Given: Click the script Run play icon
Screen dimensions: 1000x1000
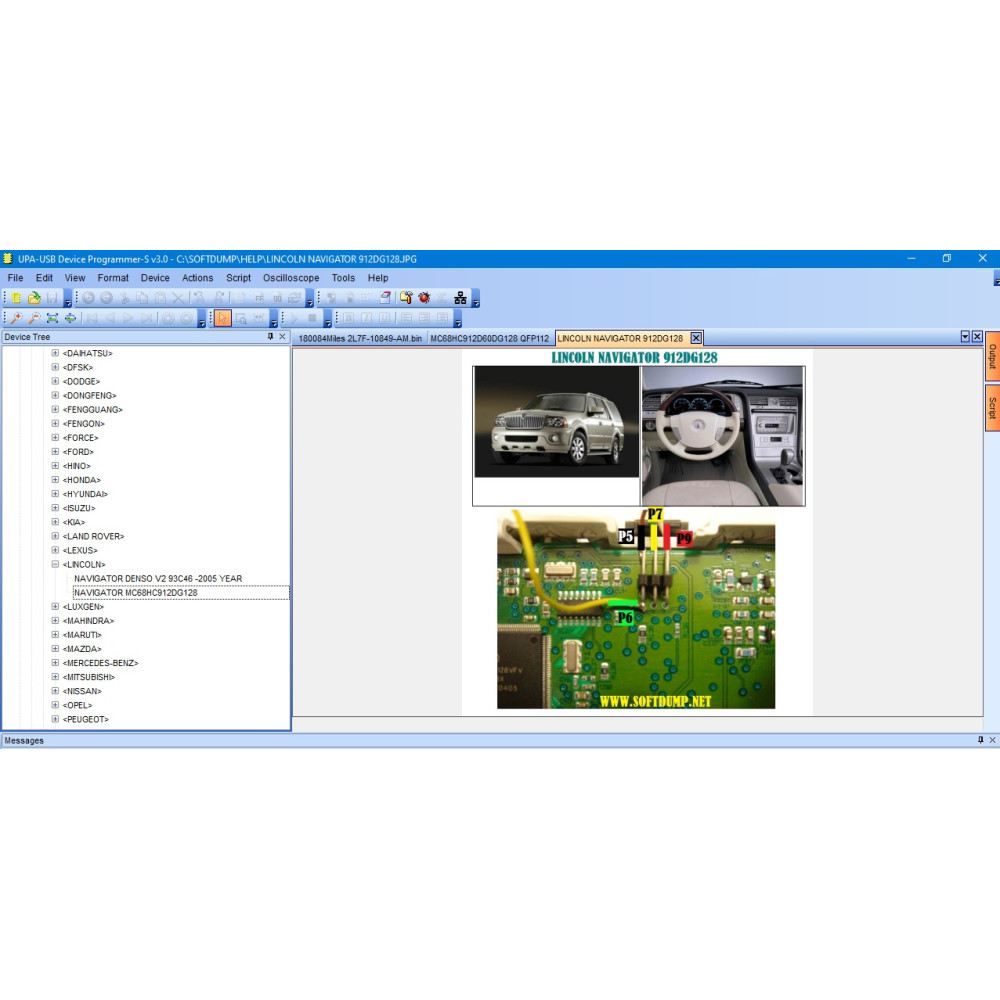Looking at the screenshot, I should (294, 318).
